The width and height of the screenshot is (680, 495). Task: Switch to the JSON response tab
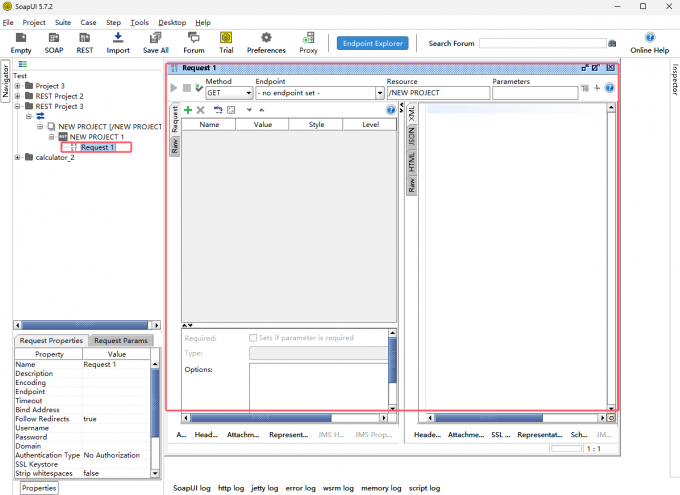[412, 136]
